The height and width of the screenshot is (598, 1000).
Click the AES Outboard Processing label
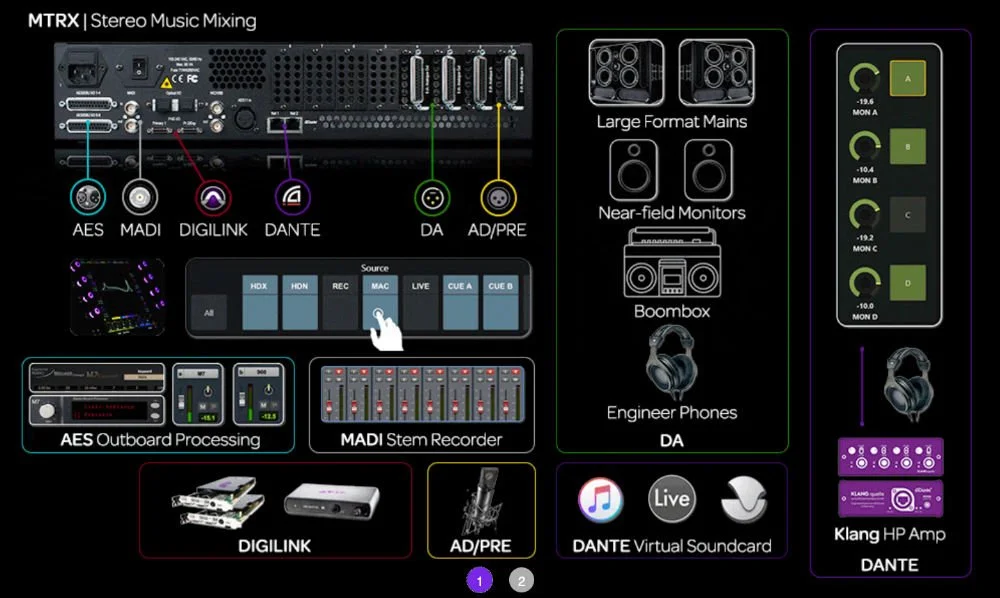[x=160, y=439]
